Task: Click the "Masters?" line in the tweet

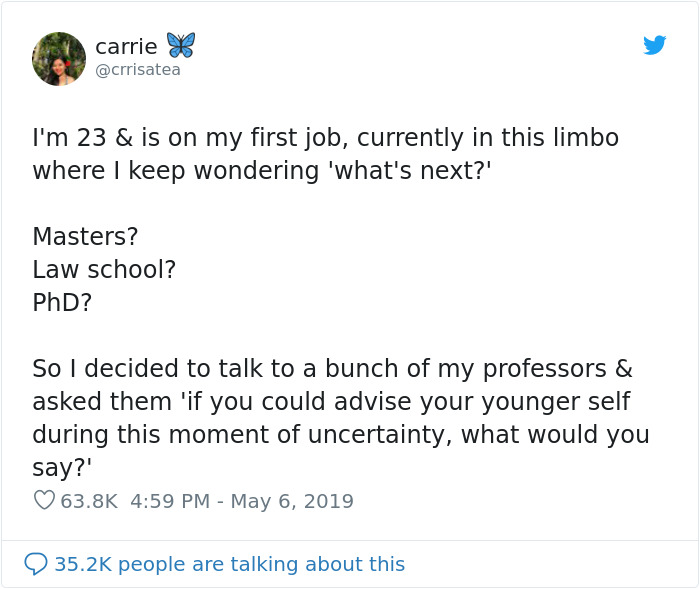Action: (x=85, y=237)
